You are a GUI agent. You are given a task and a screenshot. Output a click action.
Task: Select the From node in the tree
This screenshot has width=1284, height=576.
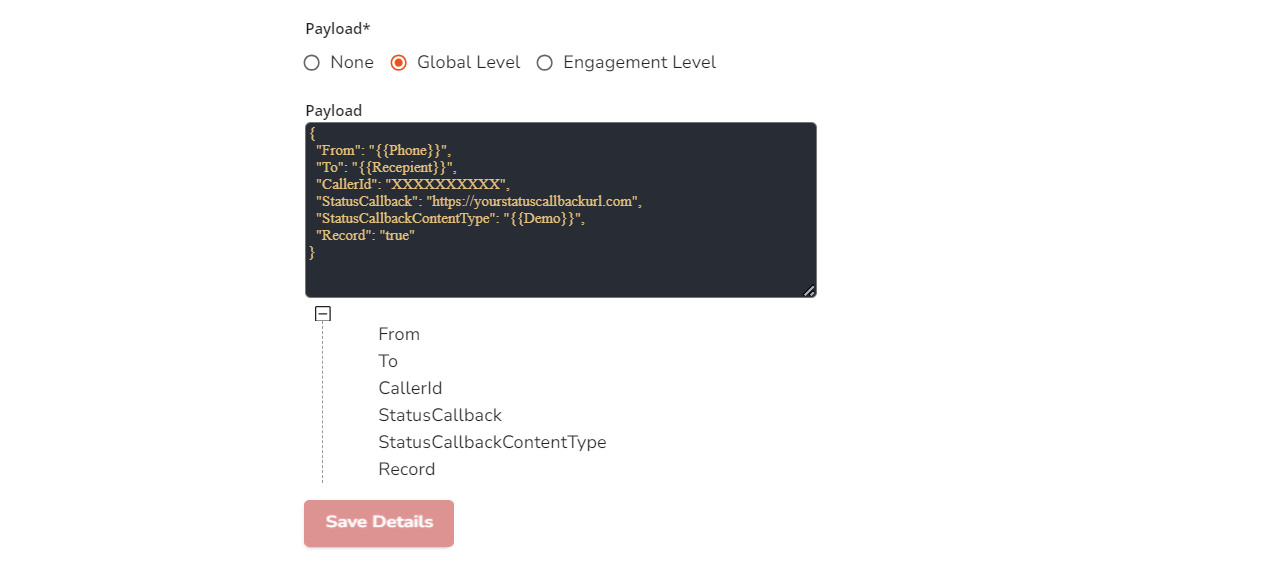[399, 334]
